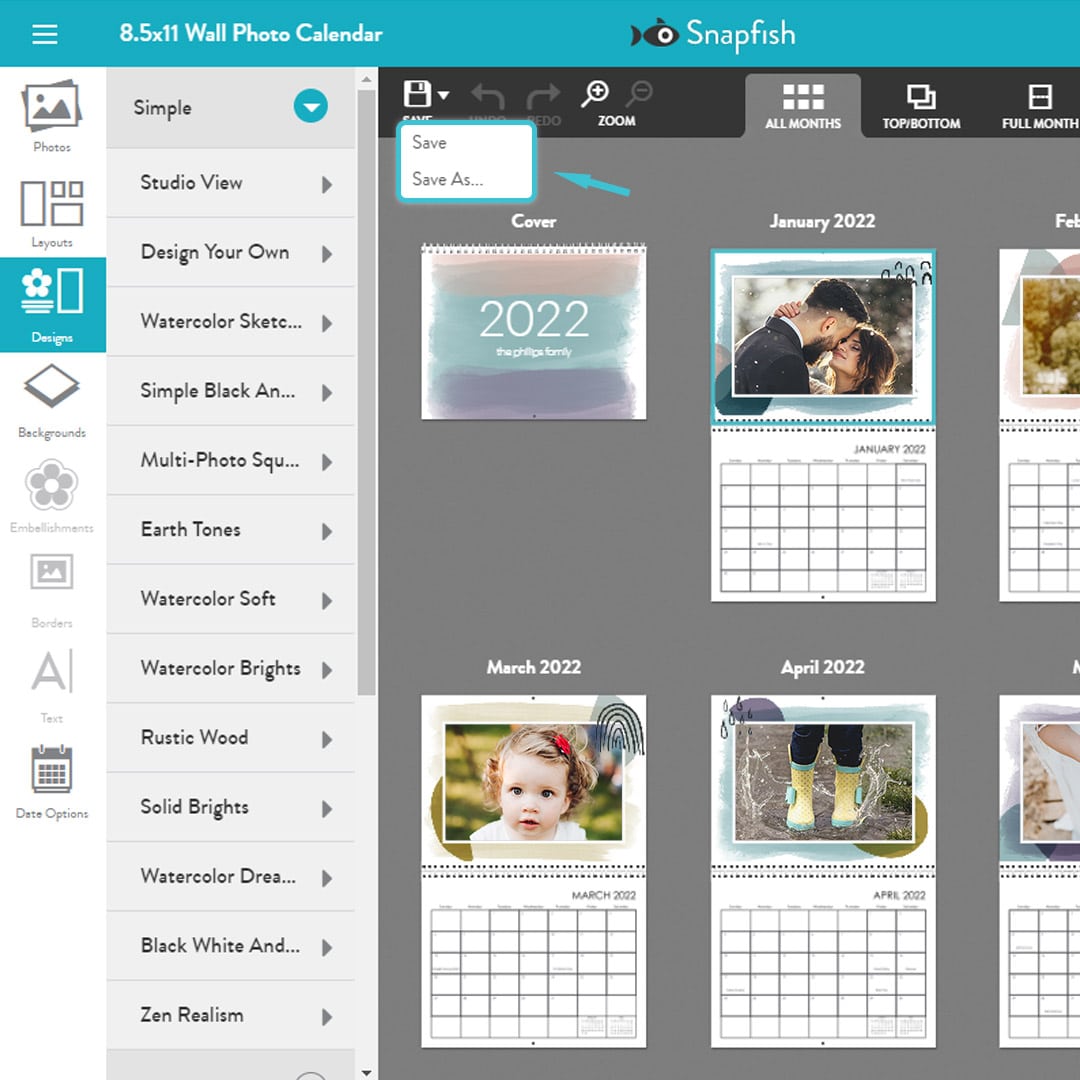This screenshot has width=1080, height=1080.
Task: Click the Zoom in magnifier icon
Action: (595, 95)
